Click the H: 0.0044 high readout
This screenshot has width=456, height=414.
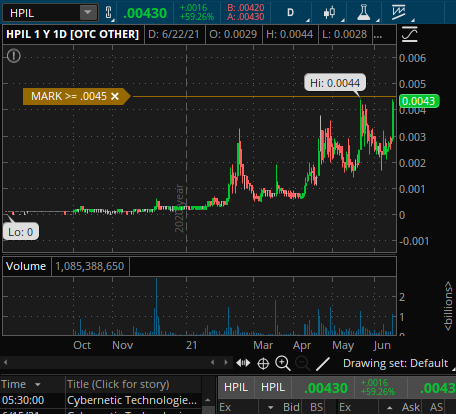[289, 34]
